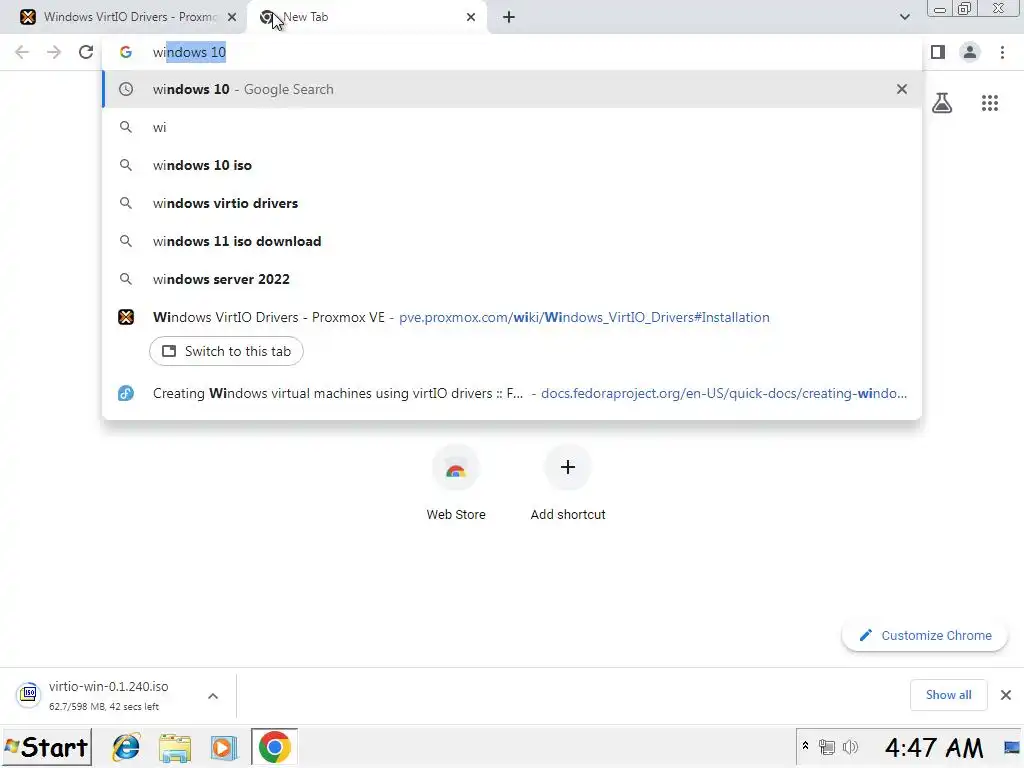The image size is (1024, 768).
Task: Select 'windows 11 iso download' suggestion
Action: coord(512,241)
